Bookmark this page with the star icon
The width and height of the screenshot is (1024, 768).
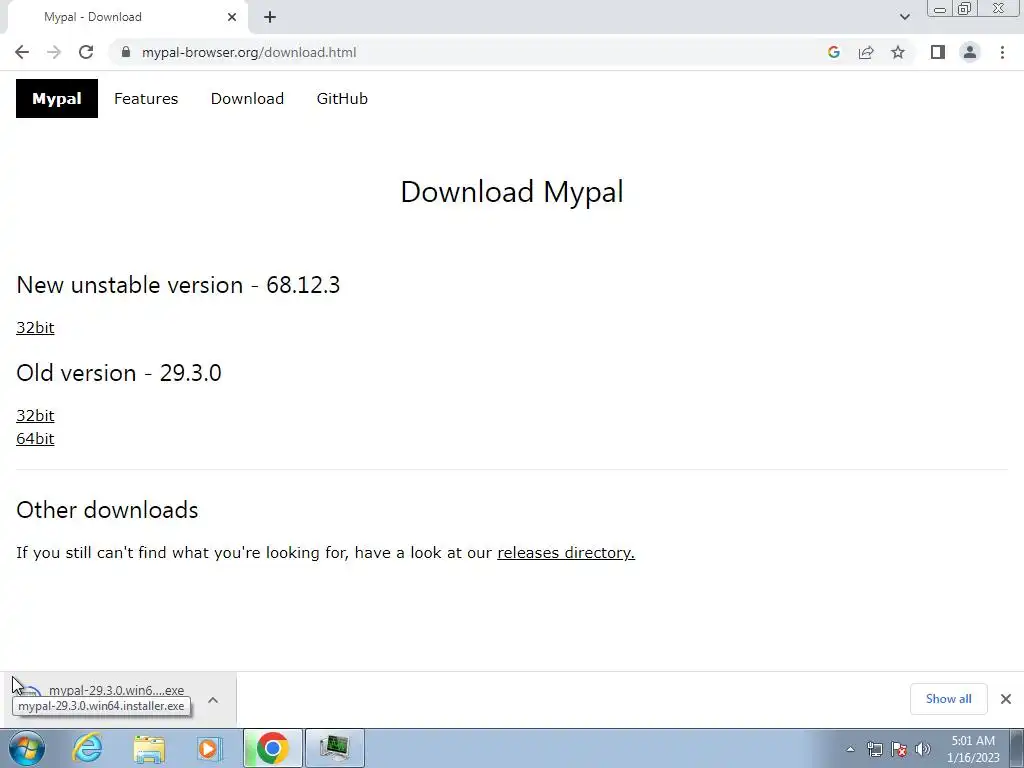(898, 52)
